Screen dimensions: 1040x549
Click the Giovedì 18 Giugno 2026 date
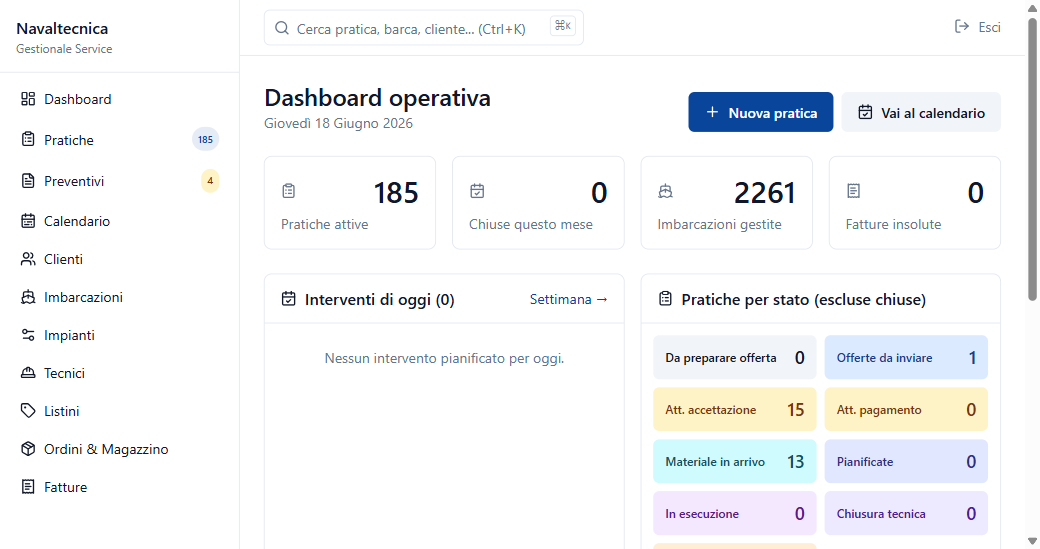point(338,123)
